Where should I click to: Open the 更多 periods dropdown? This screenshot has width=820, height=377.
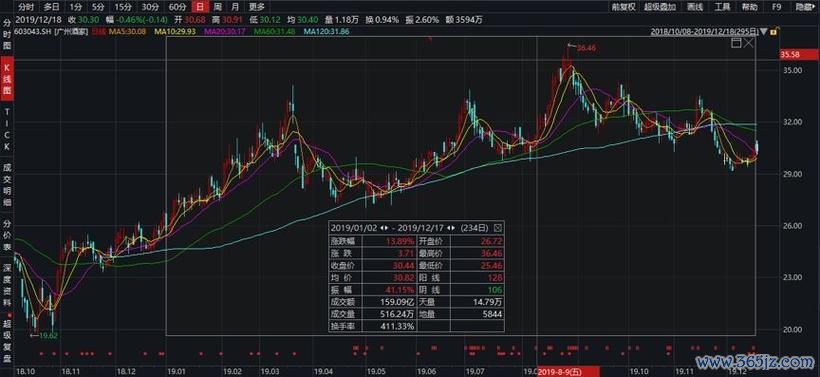[x=256, y=7]
